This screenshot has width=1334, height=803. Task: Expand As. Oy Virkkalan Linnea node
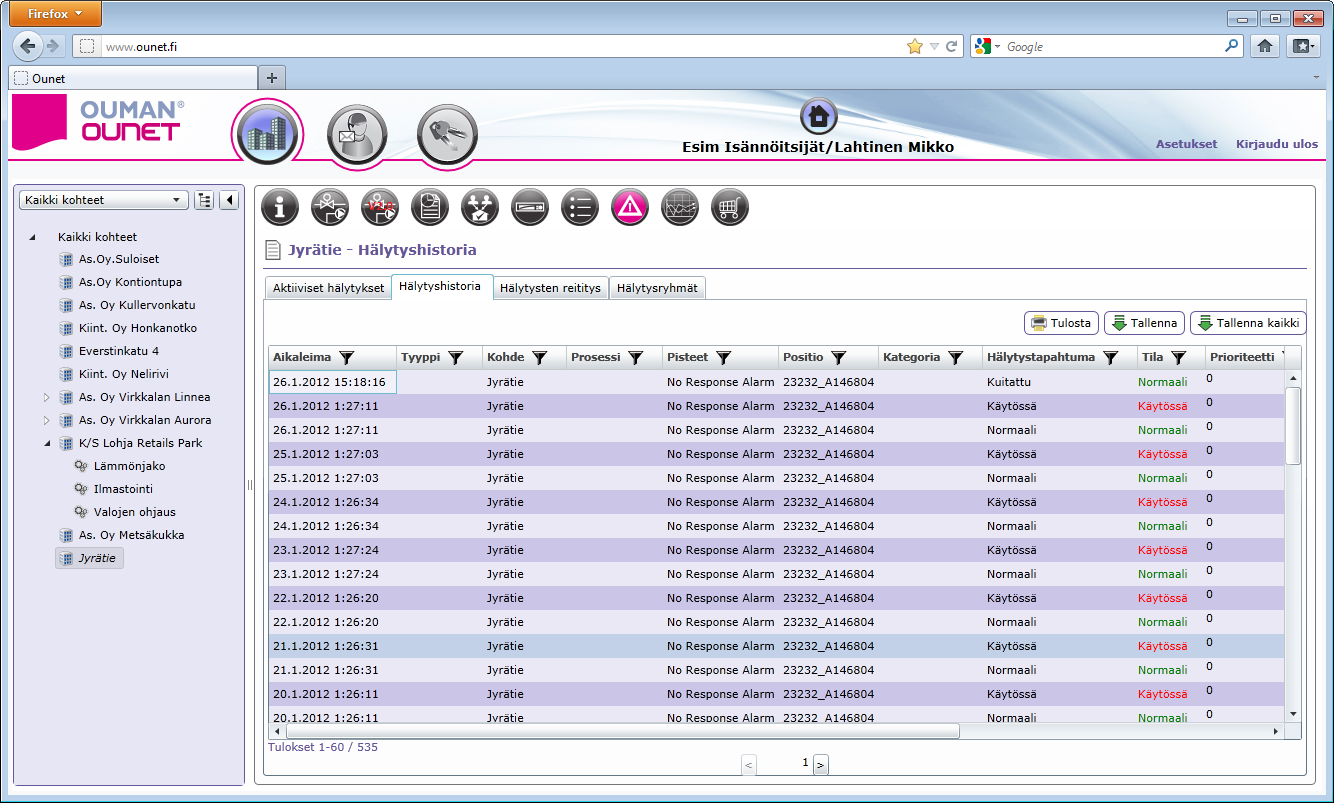click(45, 397)
